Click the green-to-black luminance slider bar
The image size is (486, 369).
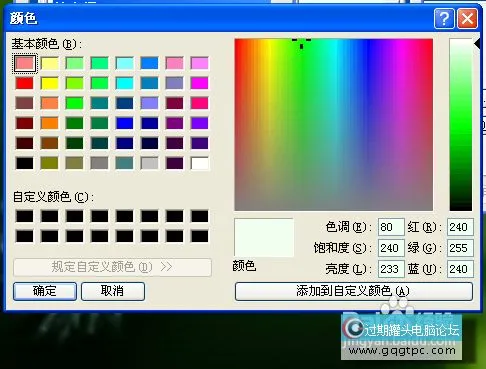coord(461,125)
